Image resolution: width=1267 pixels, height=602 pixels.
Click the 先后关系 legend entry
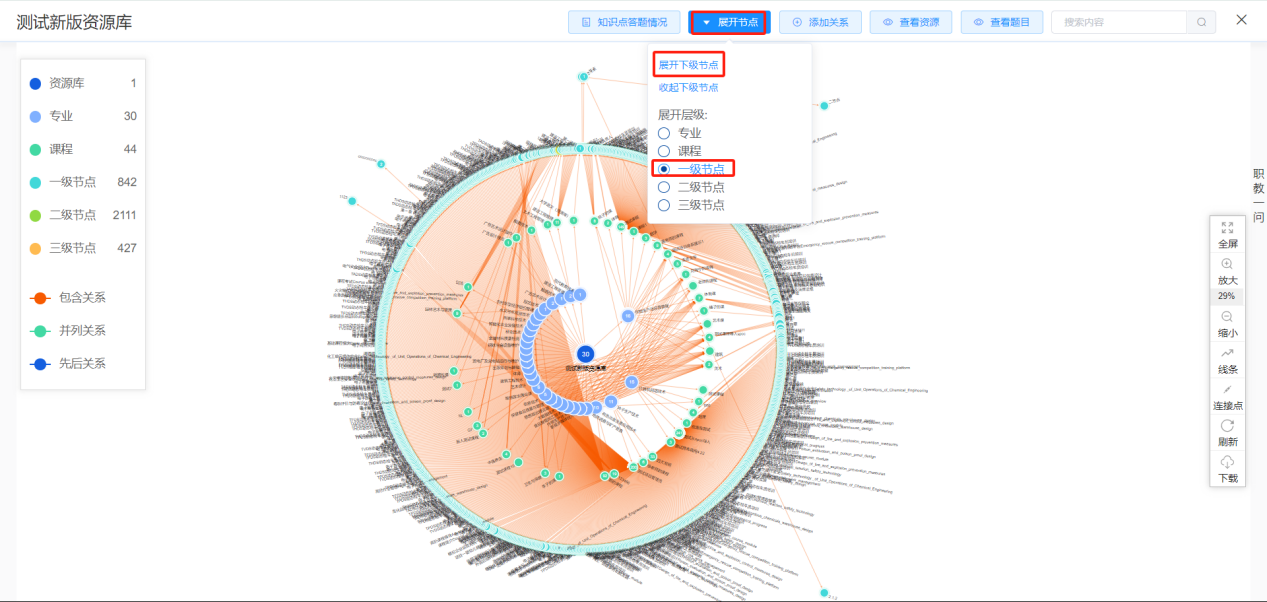tap(68, 364)
